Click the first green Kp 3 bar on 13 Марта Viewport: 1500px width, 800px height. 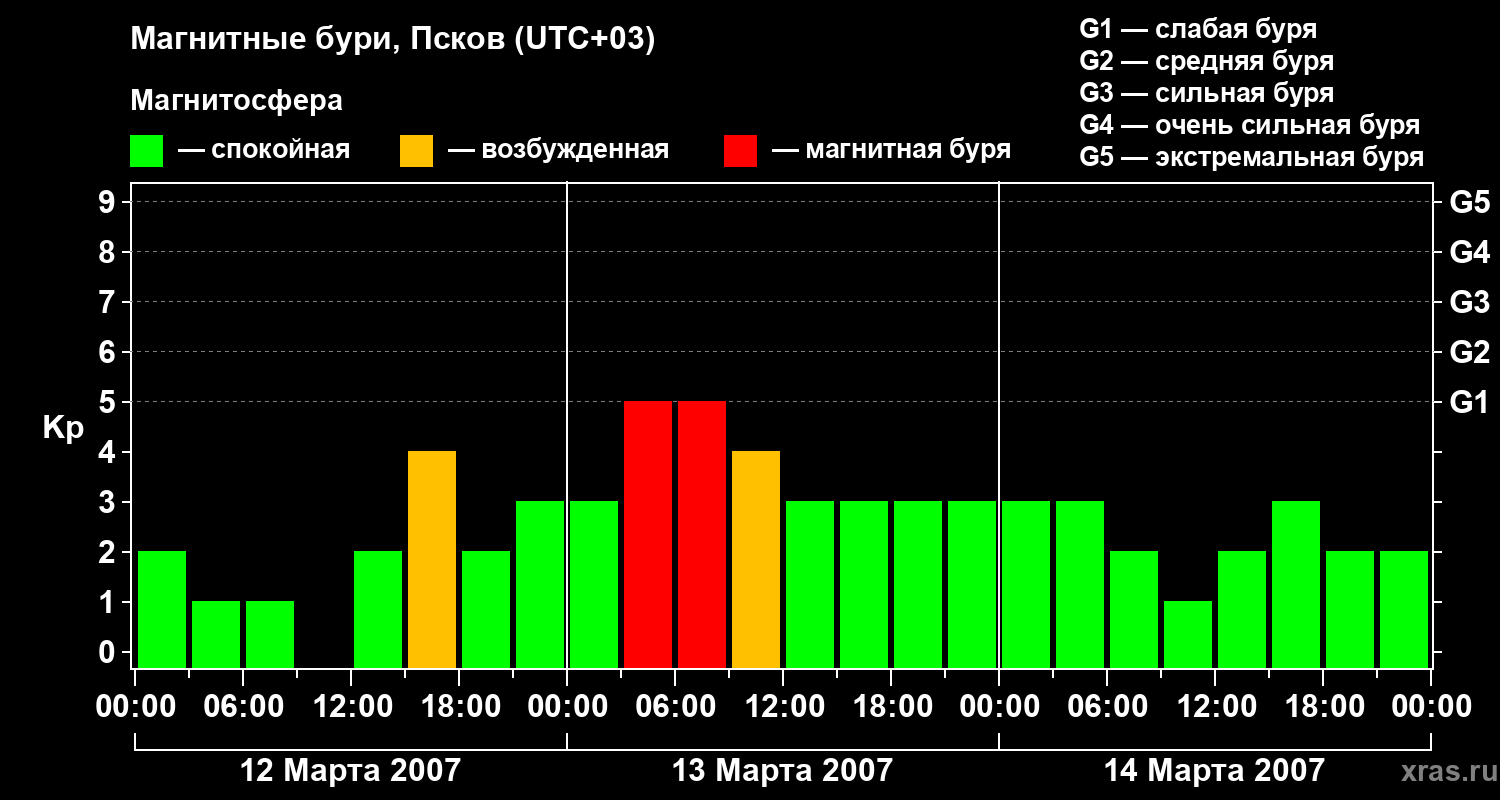[x=594, y=584]
